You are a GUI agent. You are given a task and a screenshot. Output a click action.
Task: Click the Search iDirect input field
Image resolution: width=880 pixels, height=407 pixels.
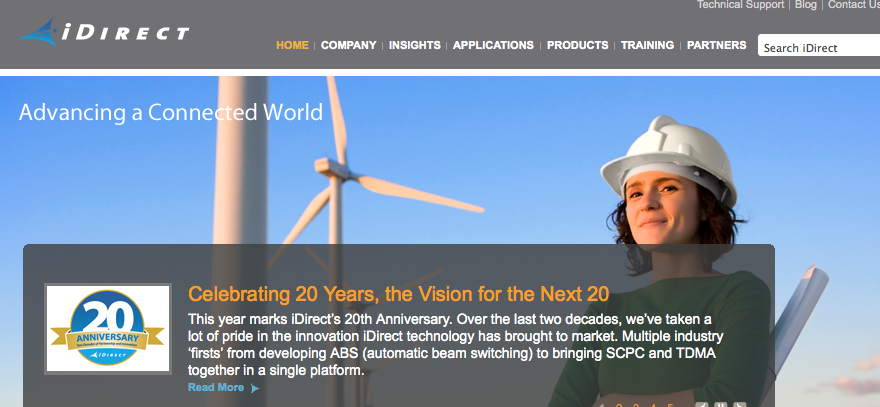819,45
